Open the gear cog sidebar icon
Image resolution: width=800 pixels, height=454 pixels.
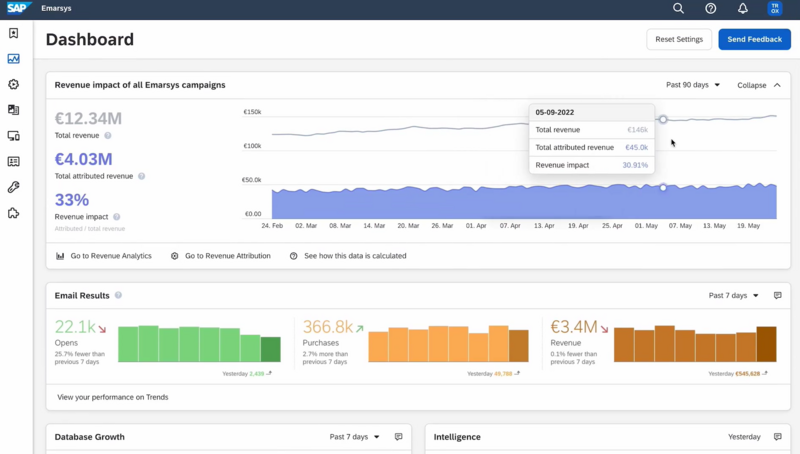[14, 84]
